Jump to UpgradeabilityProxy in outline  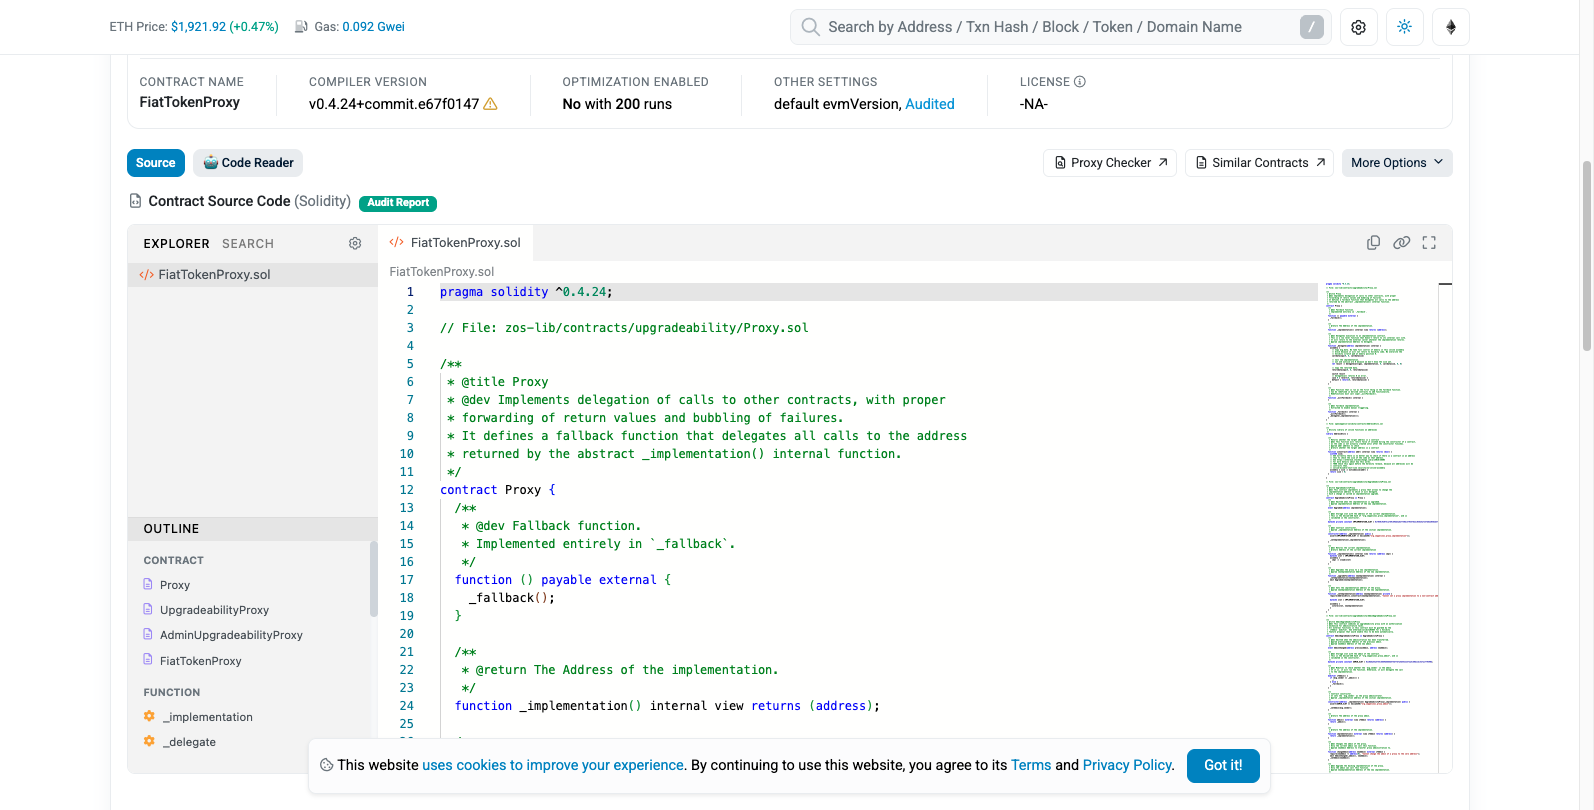pos(214,610)
